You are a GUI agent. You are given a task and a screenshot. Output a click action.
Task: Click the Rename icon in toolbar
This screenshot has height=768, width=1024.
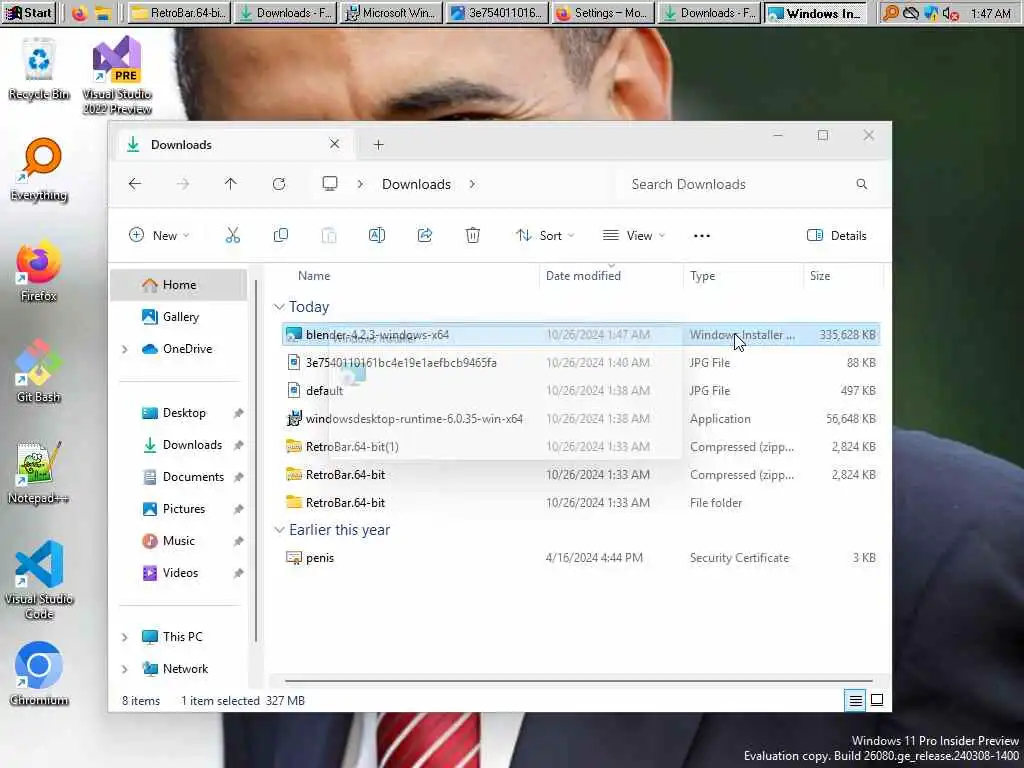click(377, 235)
